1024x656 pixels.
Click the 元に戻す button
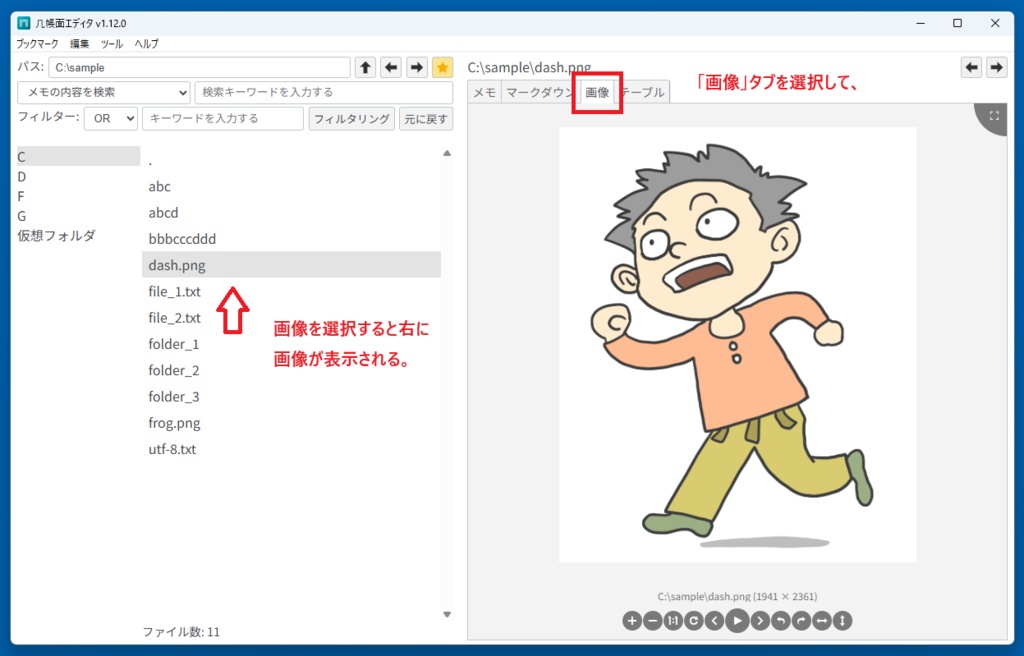point(426,118)
